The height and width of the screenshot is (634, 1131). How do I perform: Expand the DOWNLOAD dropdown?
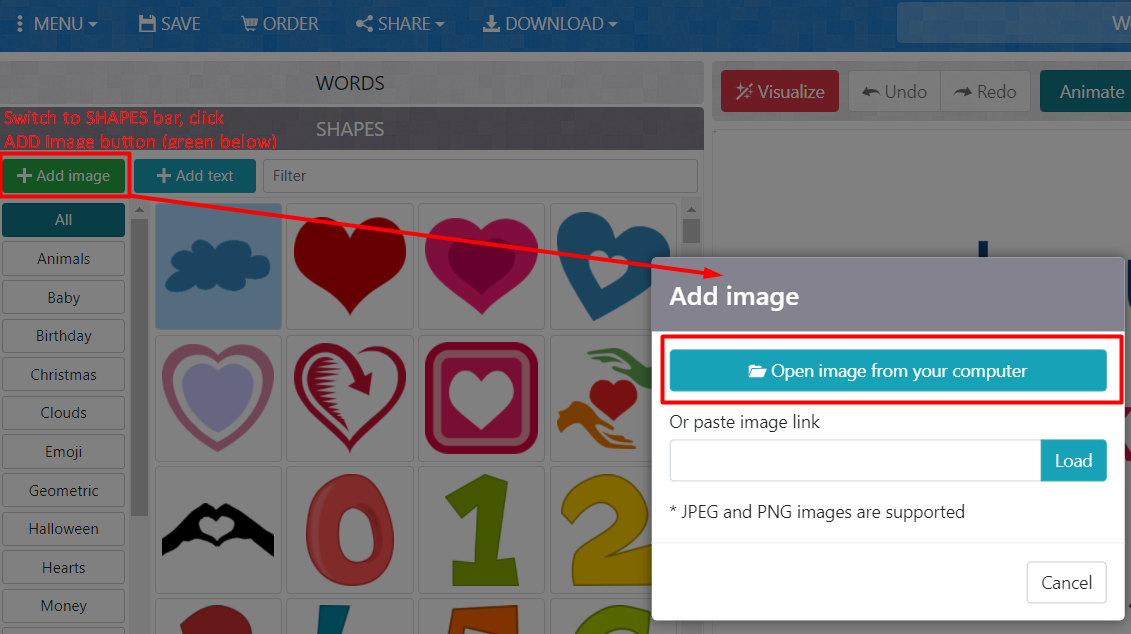[550, 24]
